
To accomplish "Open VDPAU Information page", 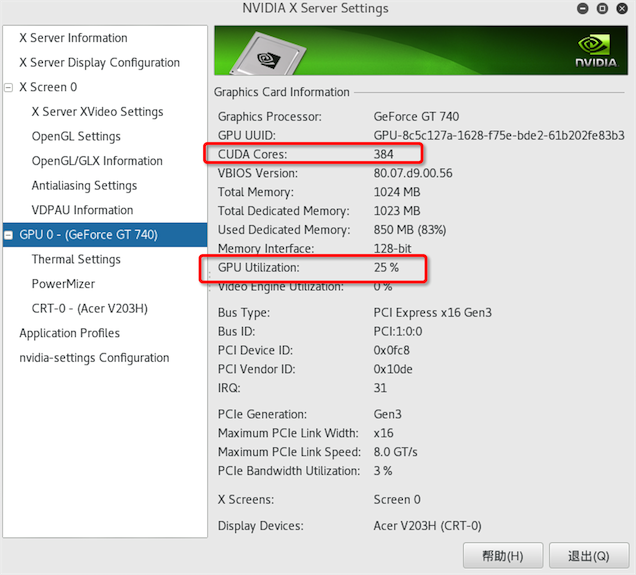I will click(82, 210).
